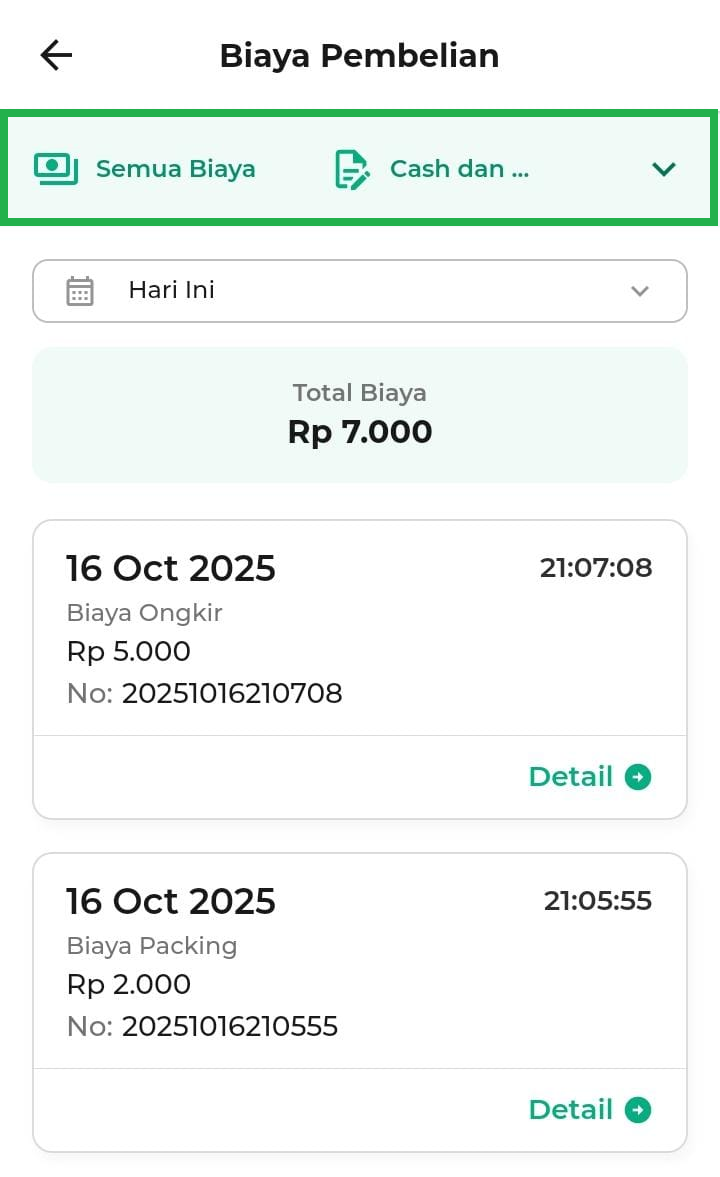Click the document-edit icon beside Cash dan

(351, 169)
